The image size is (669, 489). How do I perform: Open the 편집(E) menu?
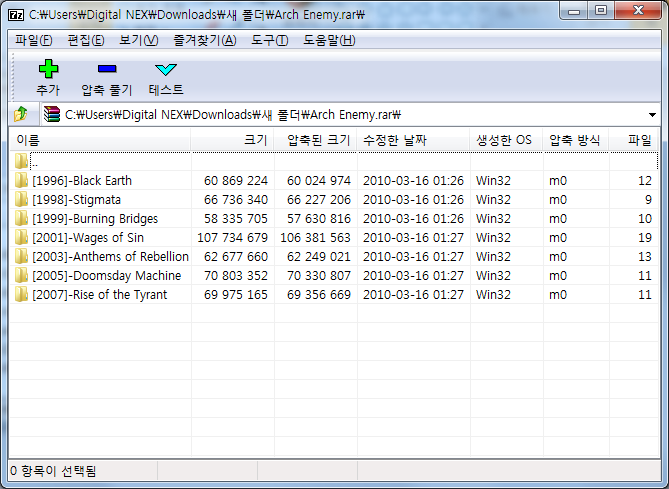(x=86, y=41)
